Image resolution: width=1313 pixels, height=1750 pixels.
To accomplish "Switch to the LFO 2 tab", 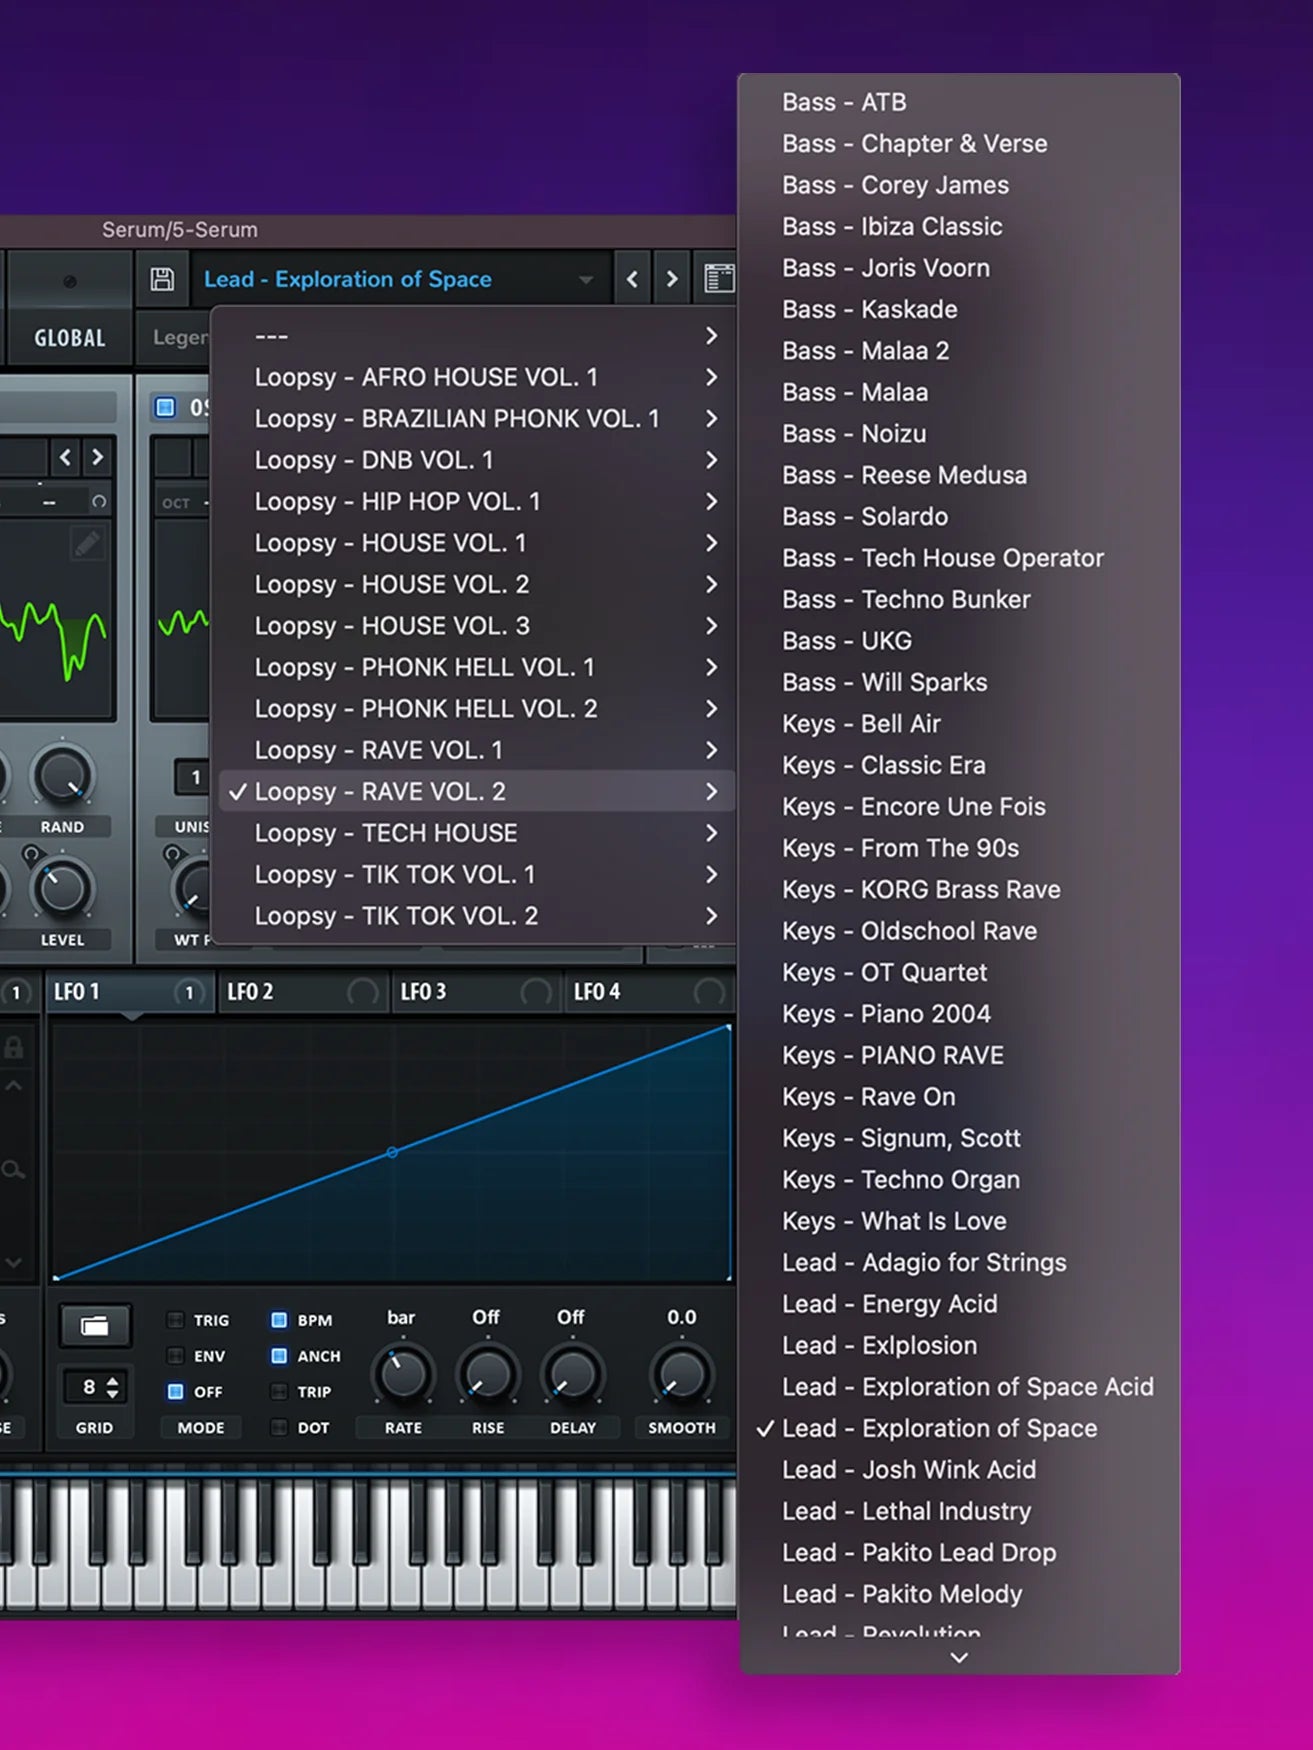I will coord(303,992).
